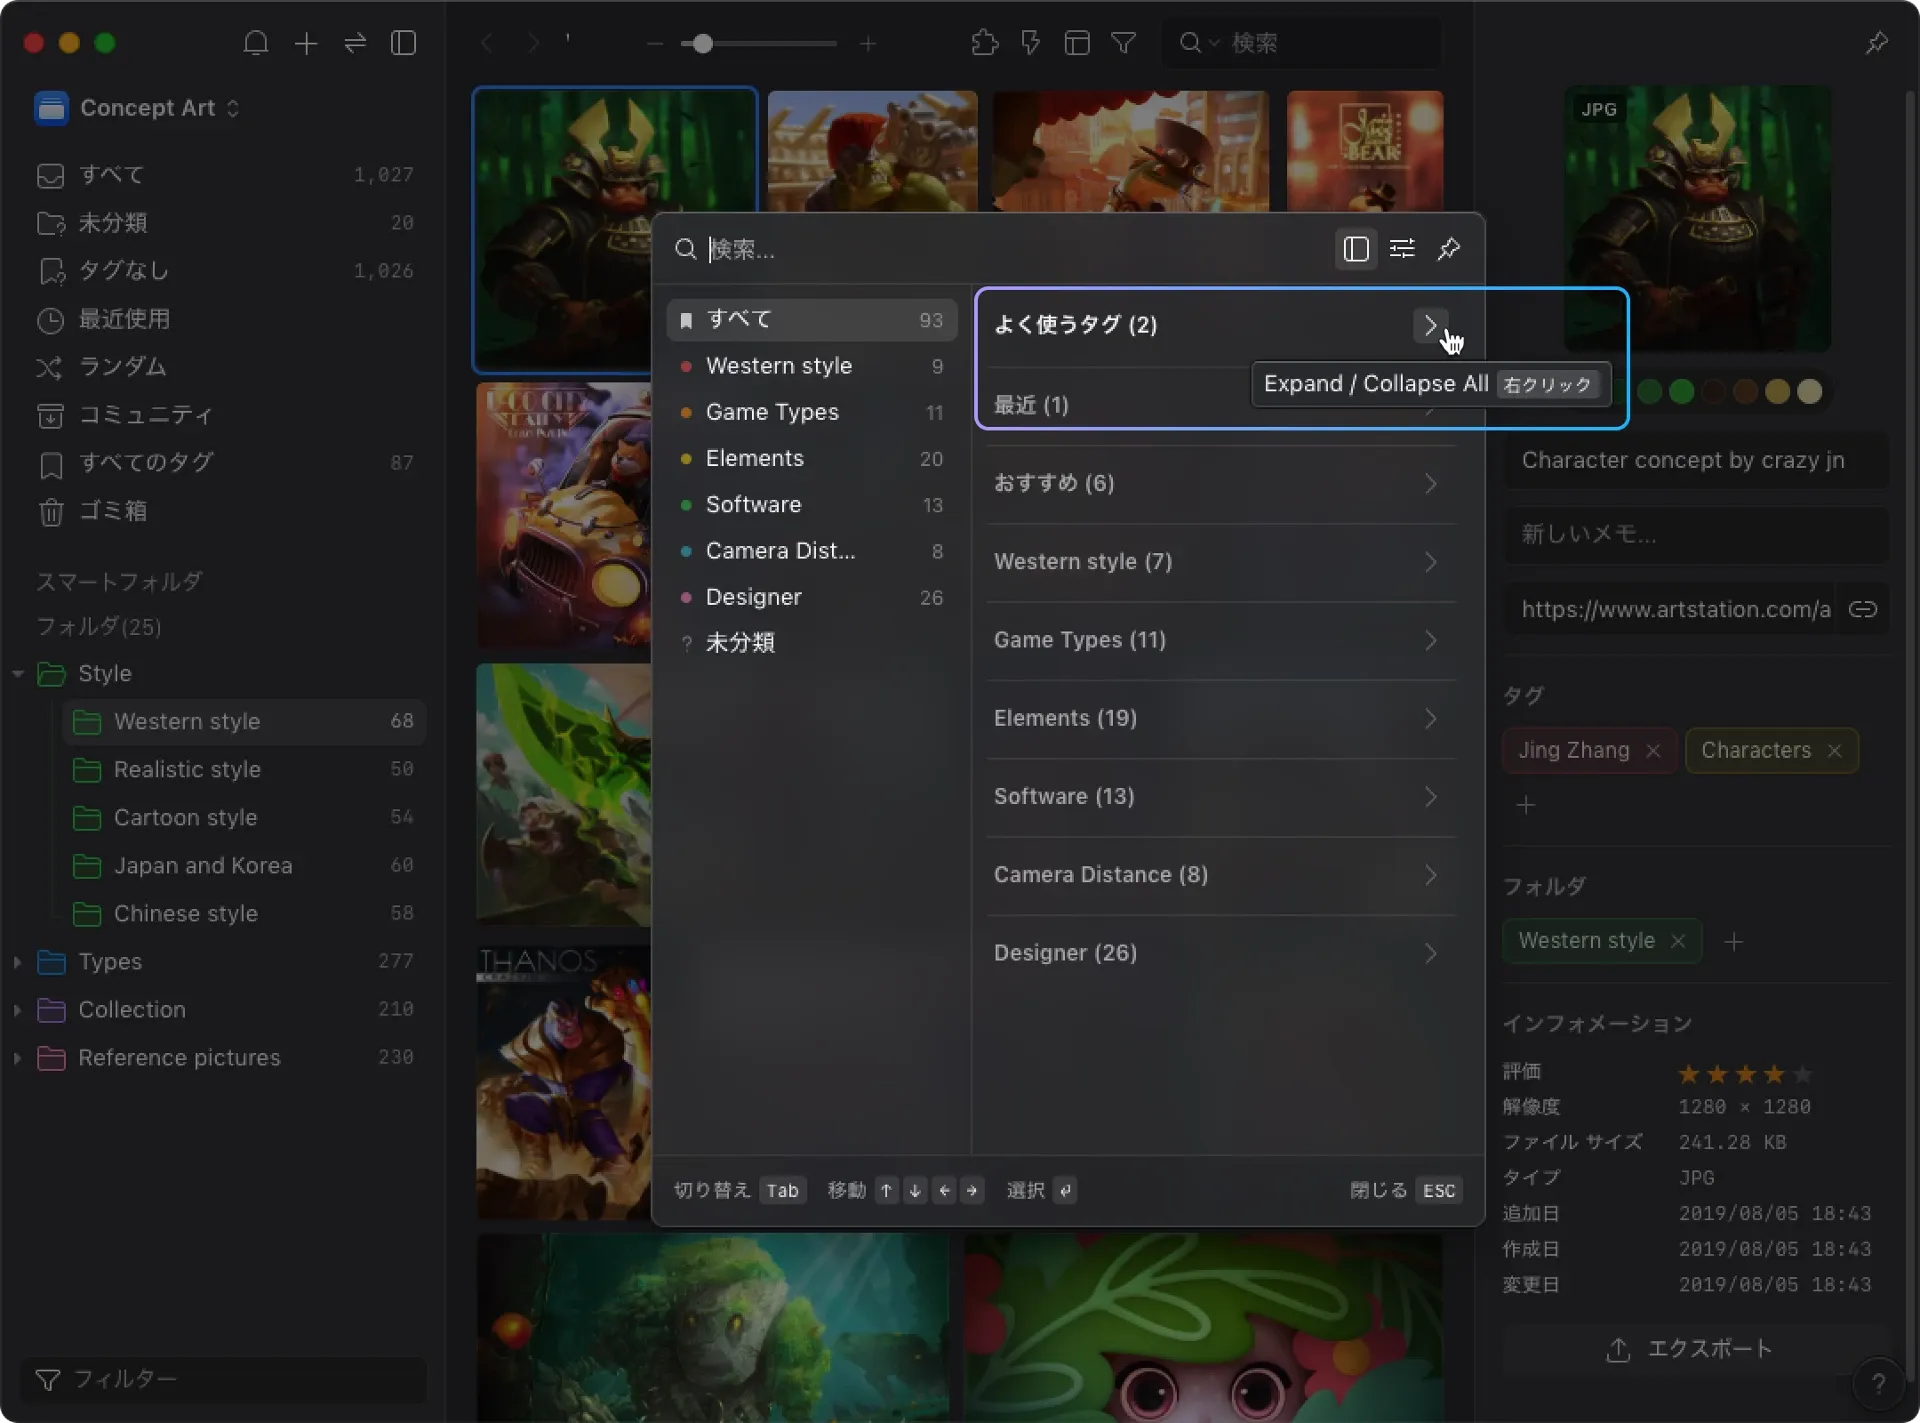Set rating with the fifth star
Screen dimensions: 1920x1423
[1802, 1074]
